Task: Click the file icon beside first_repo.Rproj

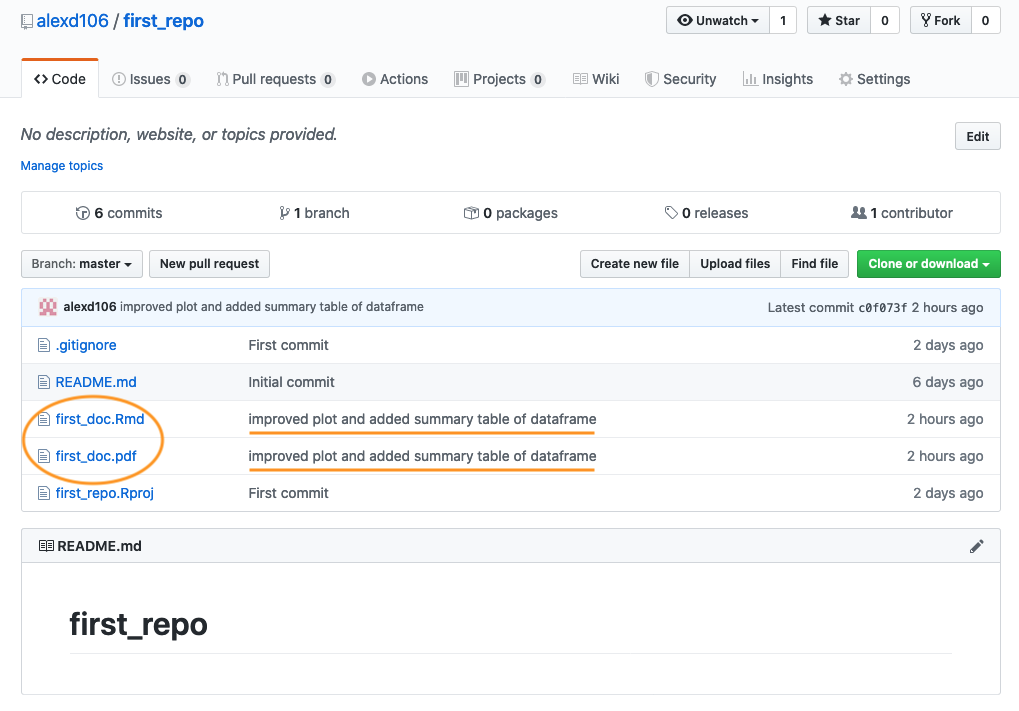Action: [43, 493]
